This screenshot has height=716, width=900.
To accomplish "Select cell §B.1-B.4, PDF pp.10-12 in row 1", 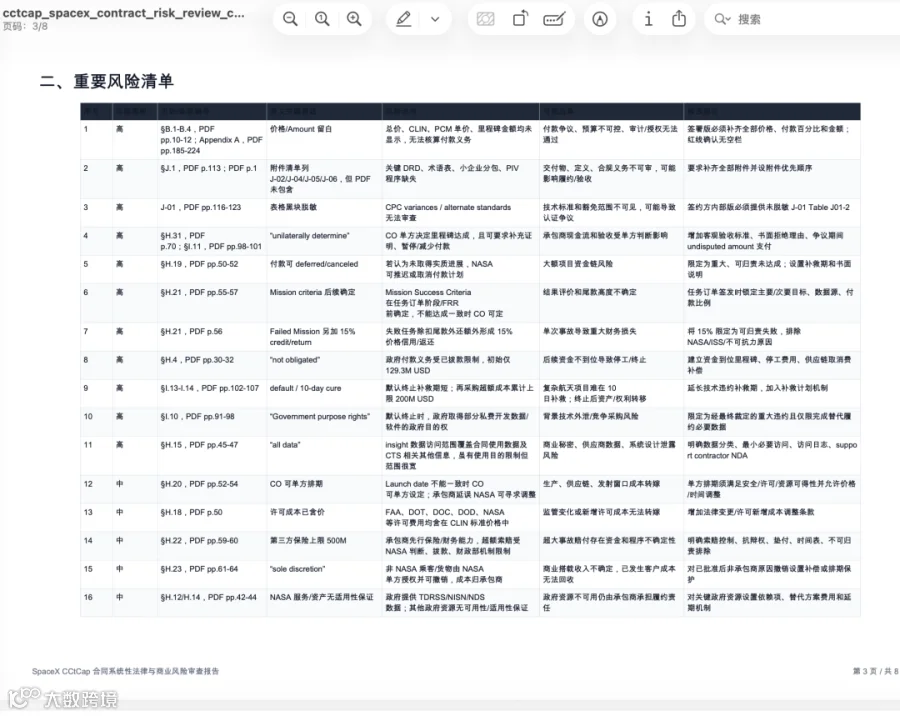I will 211,140.
